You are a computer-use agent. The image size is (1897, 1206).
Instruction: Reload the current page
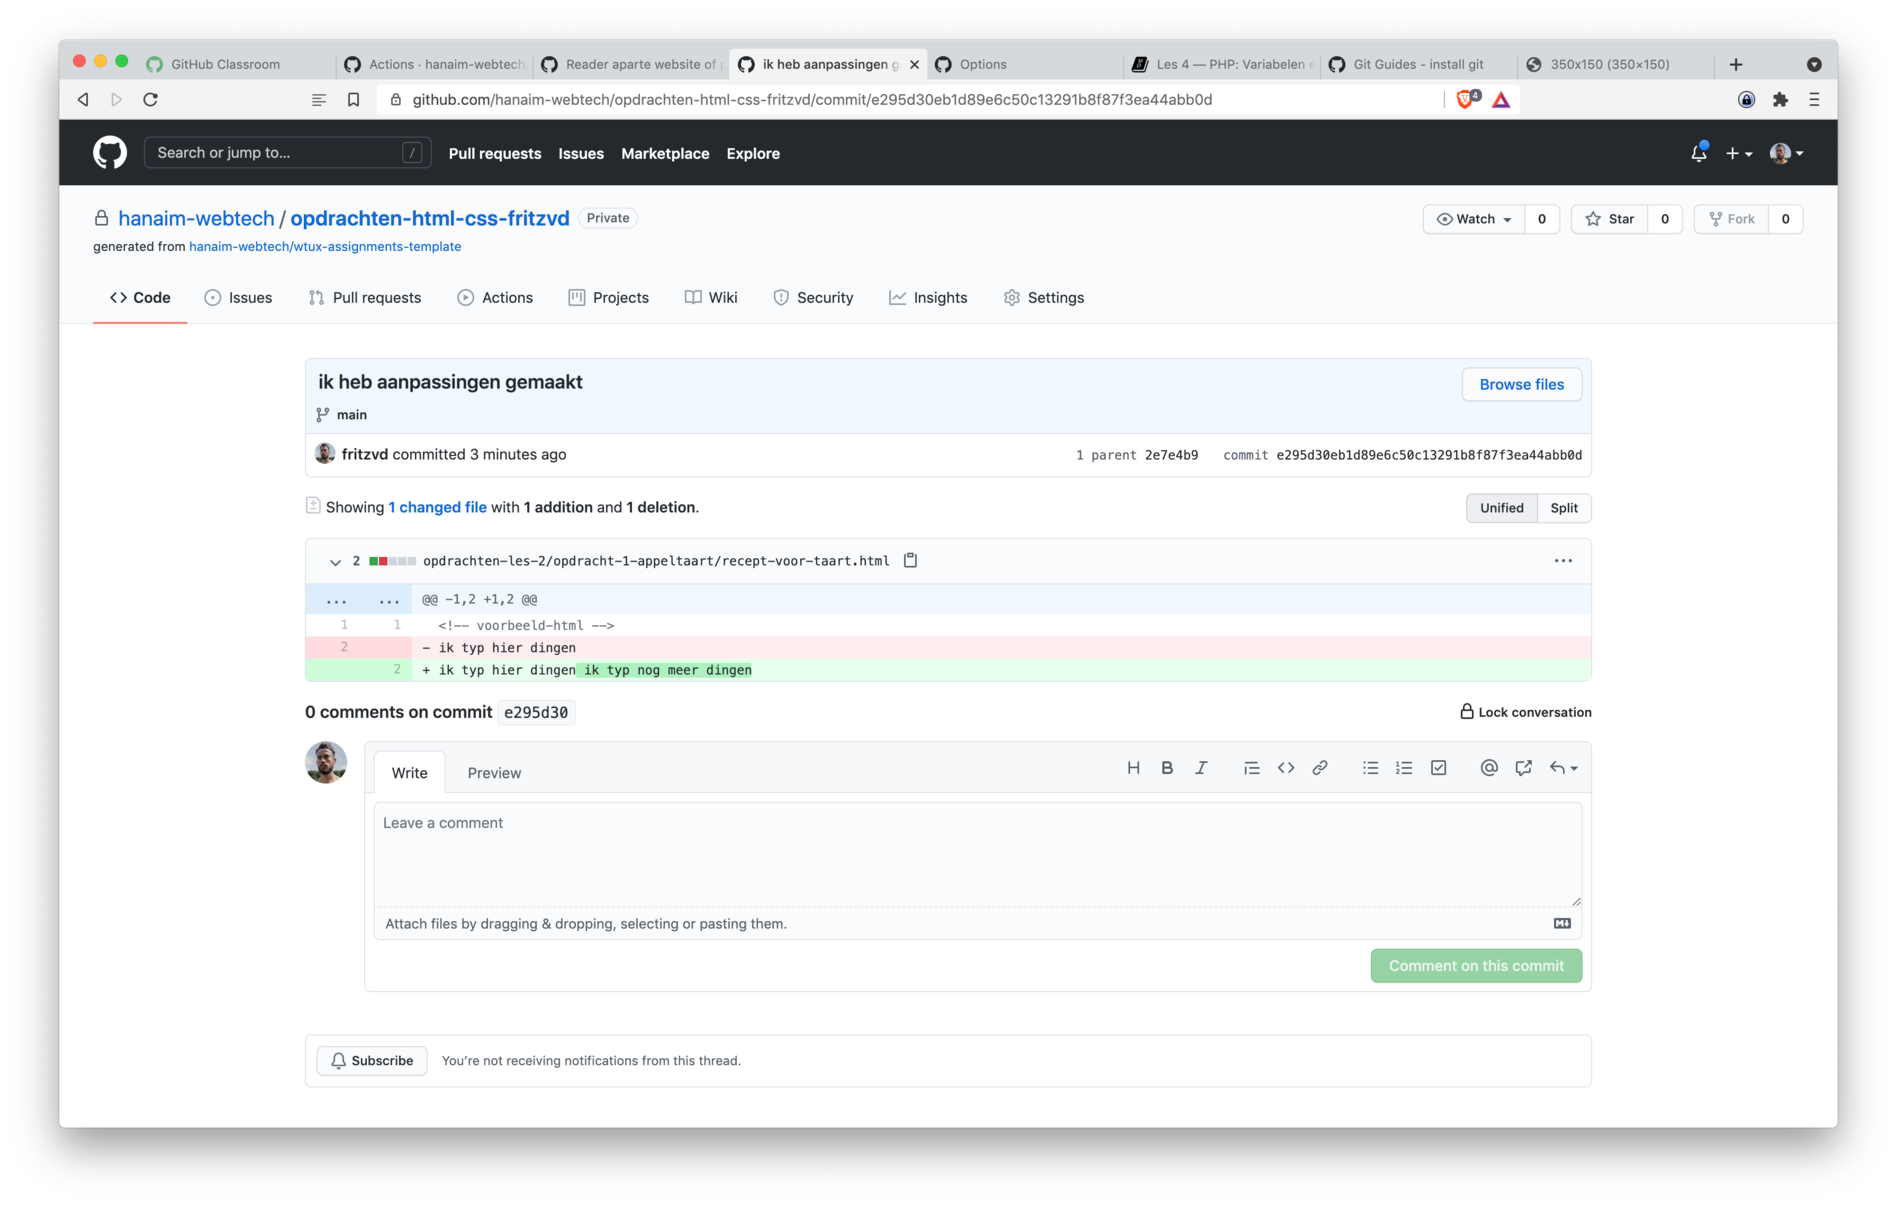[150, 99]
